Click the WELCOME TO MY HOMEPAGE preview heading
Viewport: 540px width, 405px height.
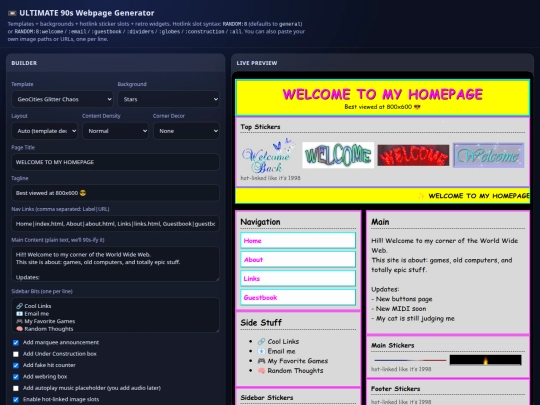pyautogui.click(x=383, y=94)
